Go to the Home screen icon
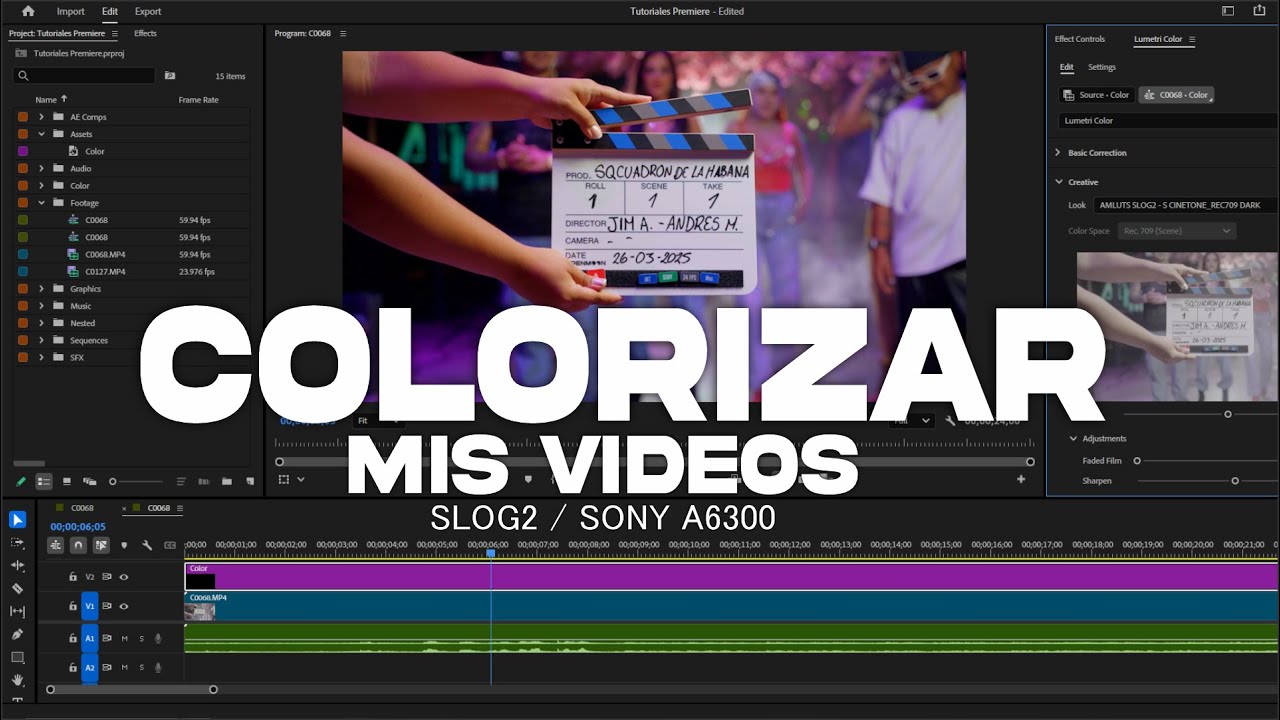 27,11
